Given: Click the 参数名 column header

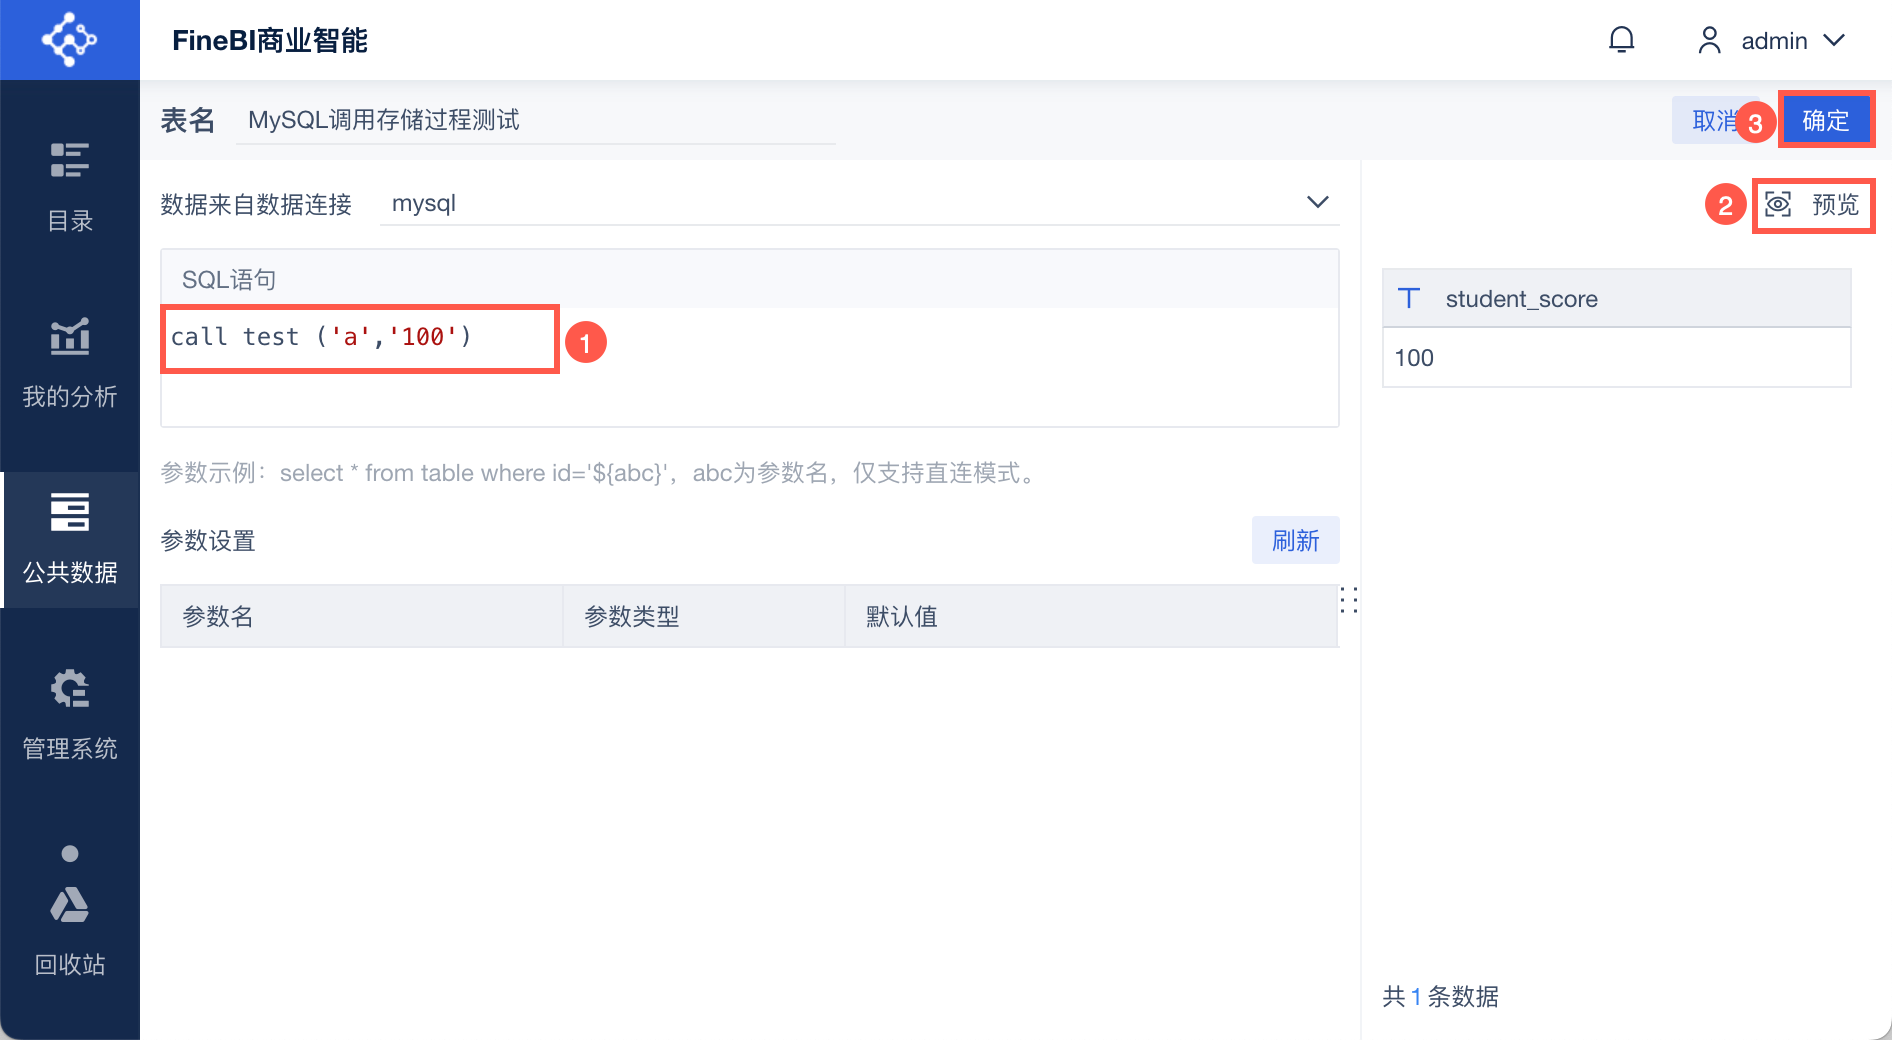Looking at the screenshot, I should coord(362,616).
